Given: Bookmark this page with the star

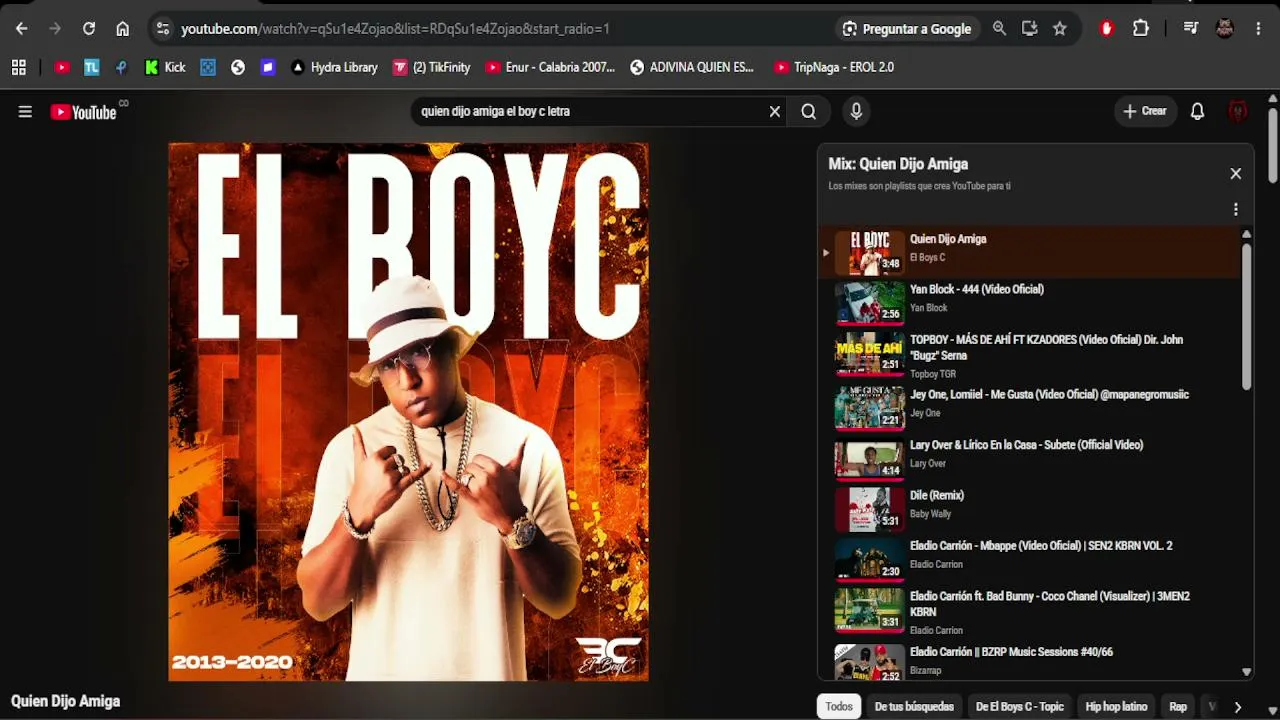Looking at the screenshot, I should coord(1060,29).
